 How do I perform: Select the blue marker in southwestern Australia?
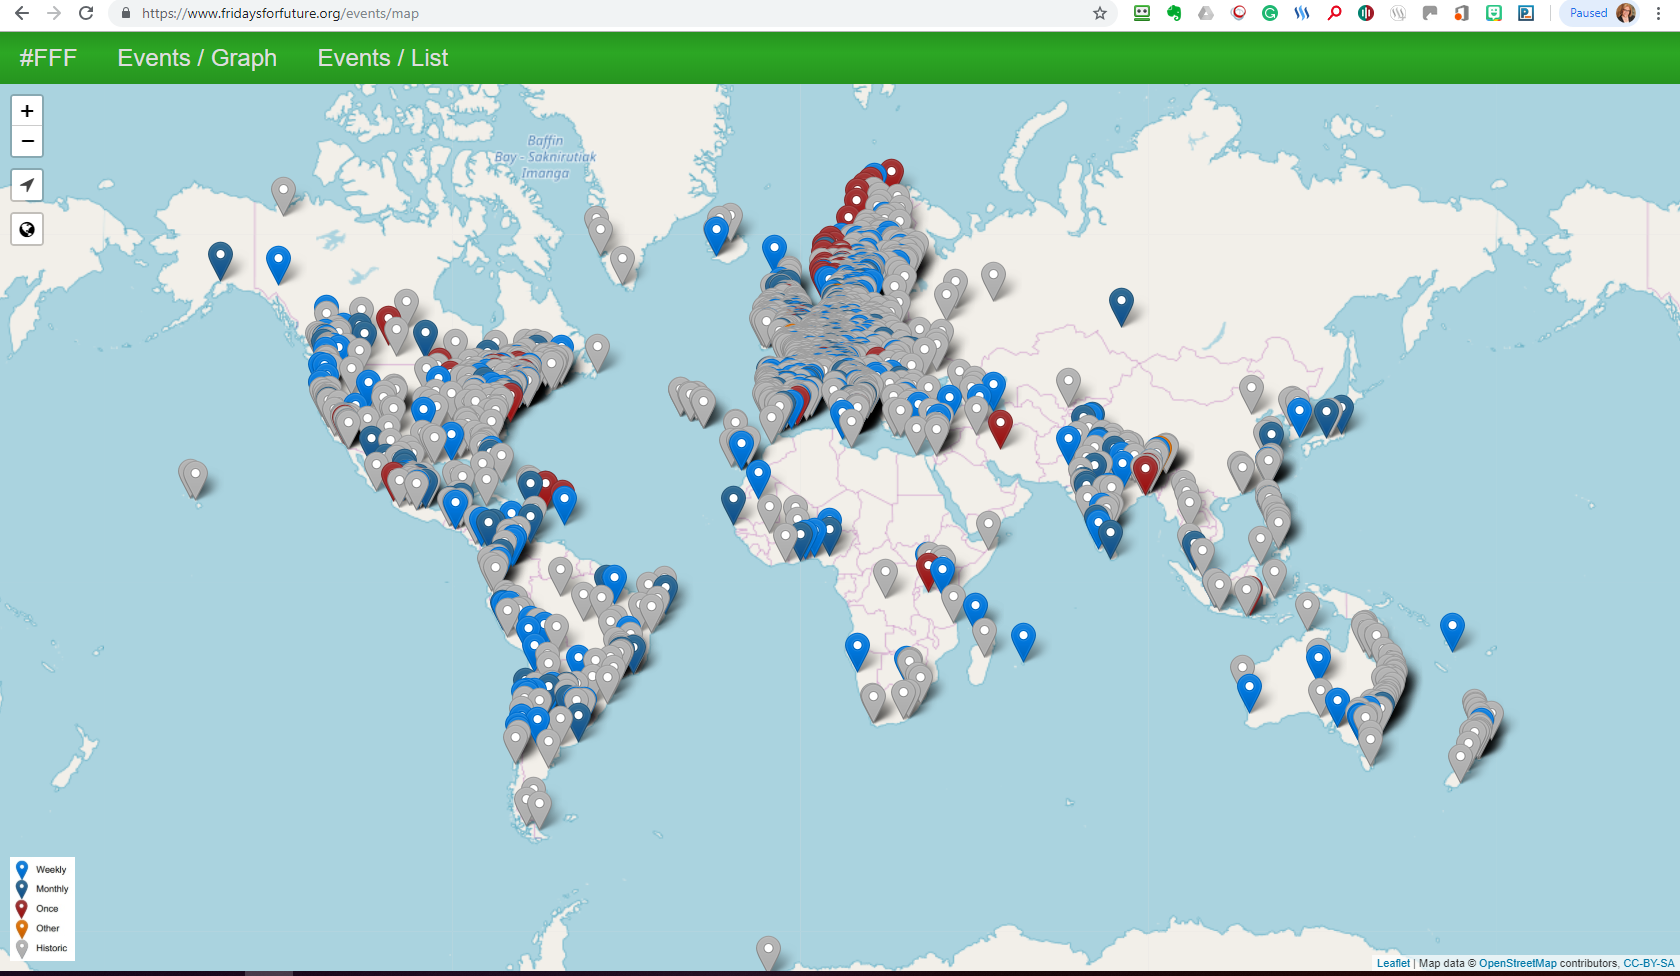pos(1249,692)
